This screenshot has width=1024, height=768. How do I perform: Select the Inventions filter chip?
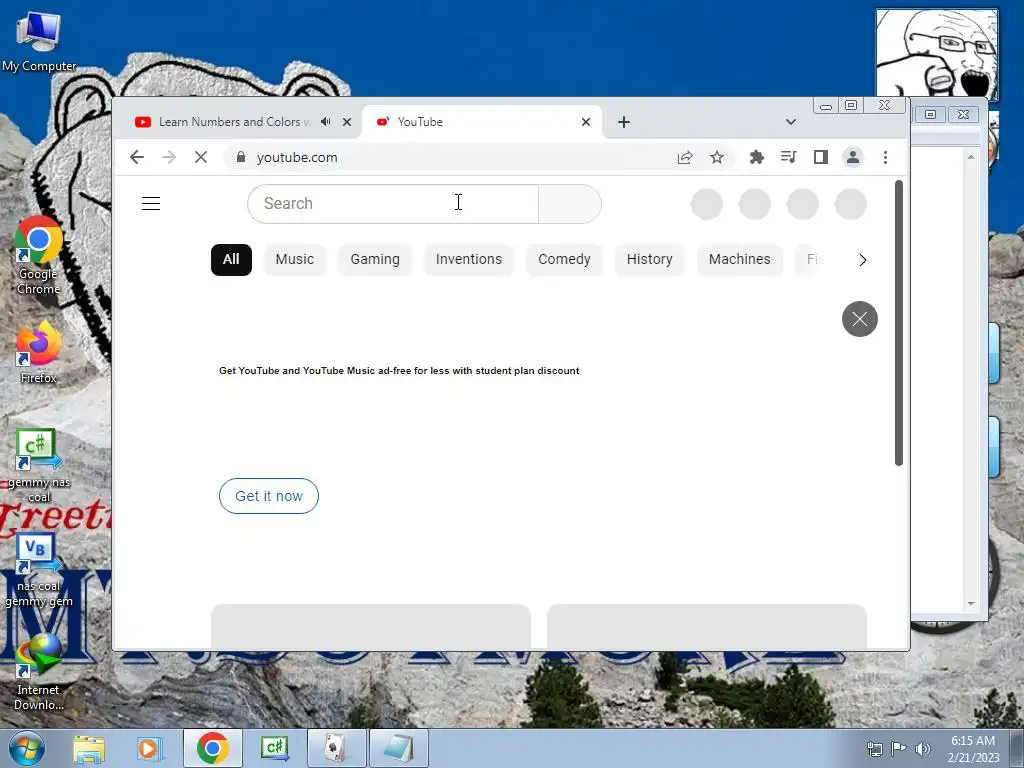pyautogui.click(x=469, y=259)
